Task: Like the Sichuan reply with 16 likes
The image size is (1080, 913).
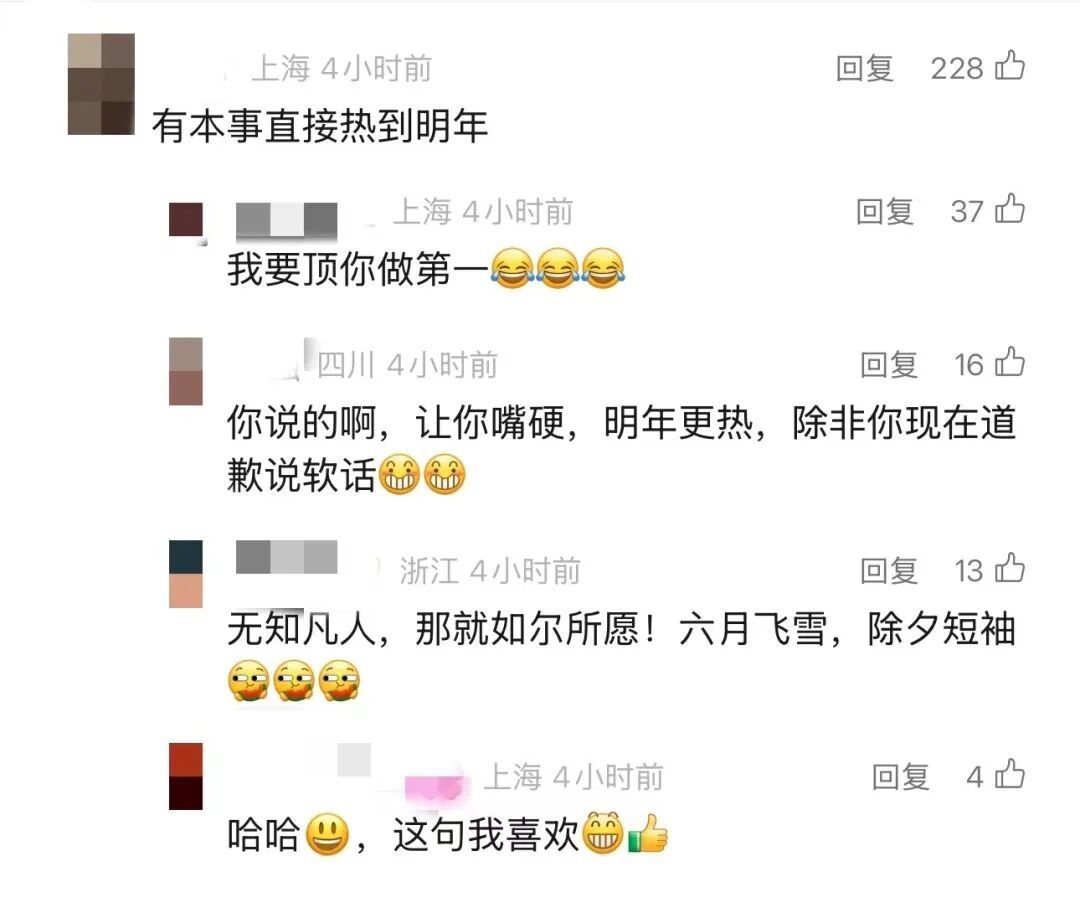Action: pyautogui.click(x=1010, y=363)
